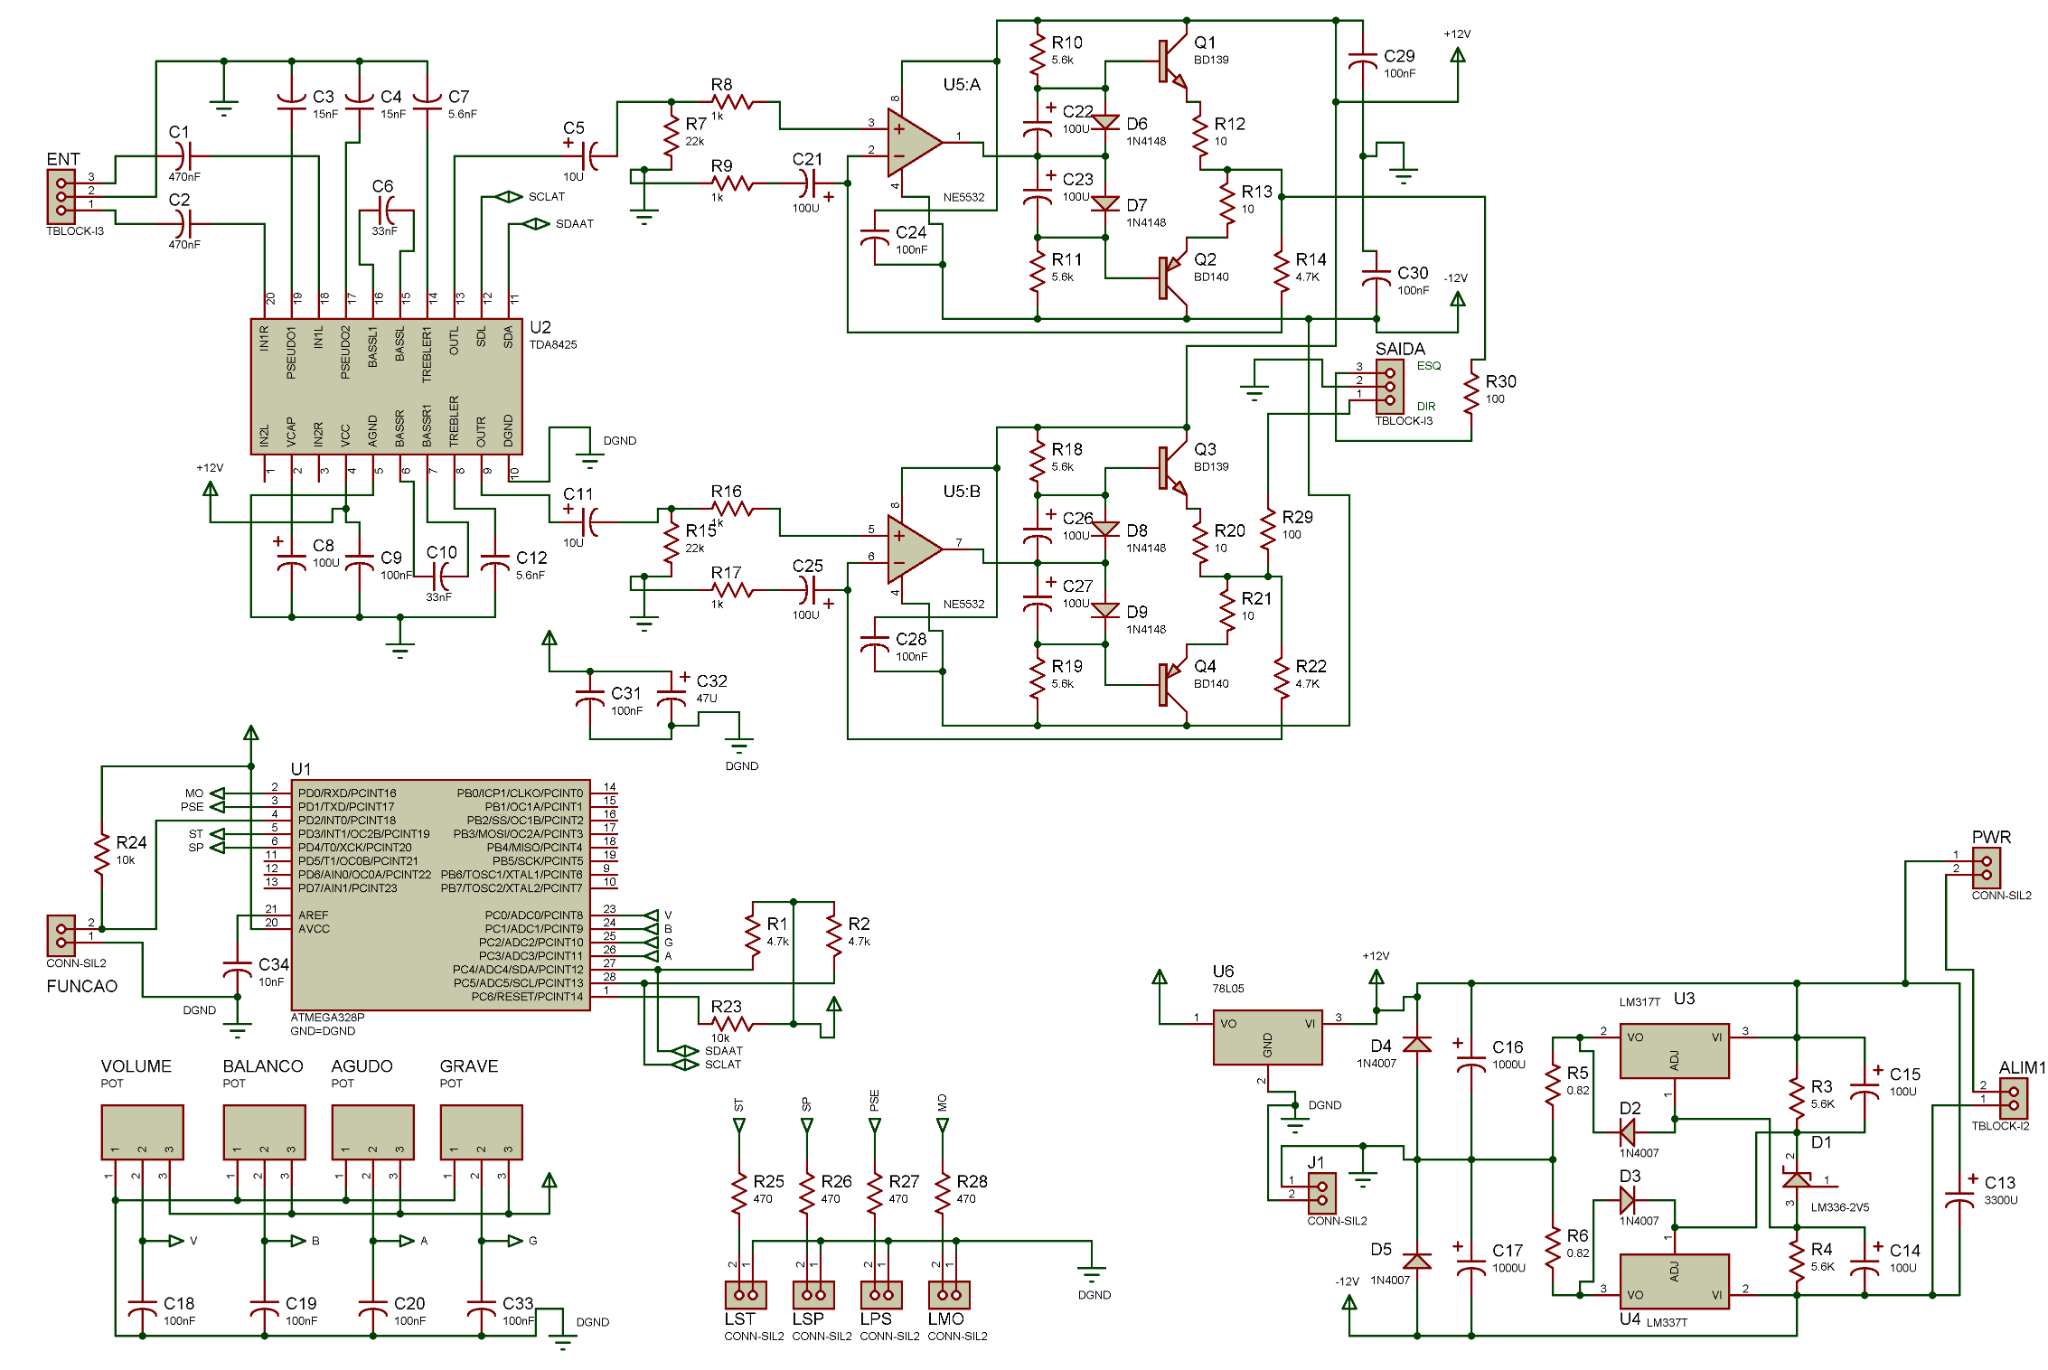Click the LST connector symbol
Image resolution: width=2048 pixels, height=1370 pixels.
tap(746, 1295)
